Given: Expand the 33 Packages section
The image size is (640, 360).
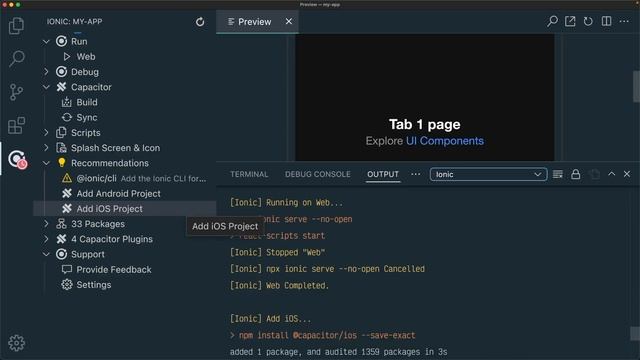Looking at the screenshot, I should [x=46, y=224].
